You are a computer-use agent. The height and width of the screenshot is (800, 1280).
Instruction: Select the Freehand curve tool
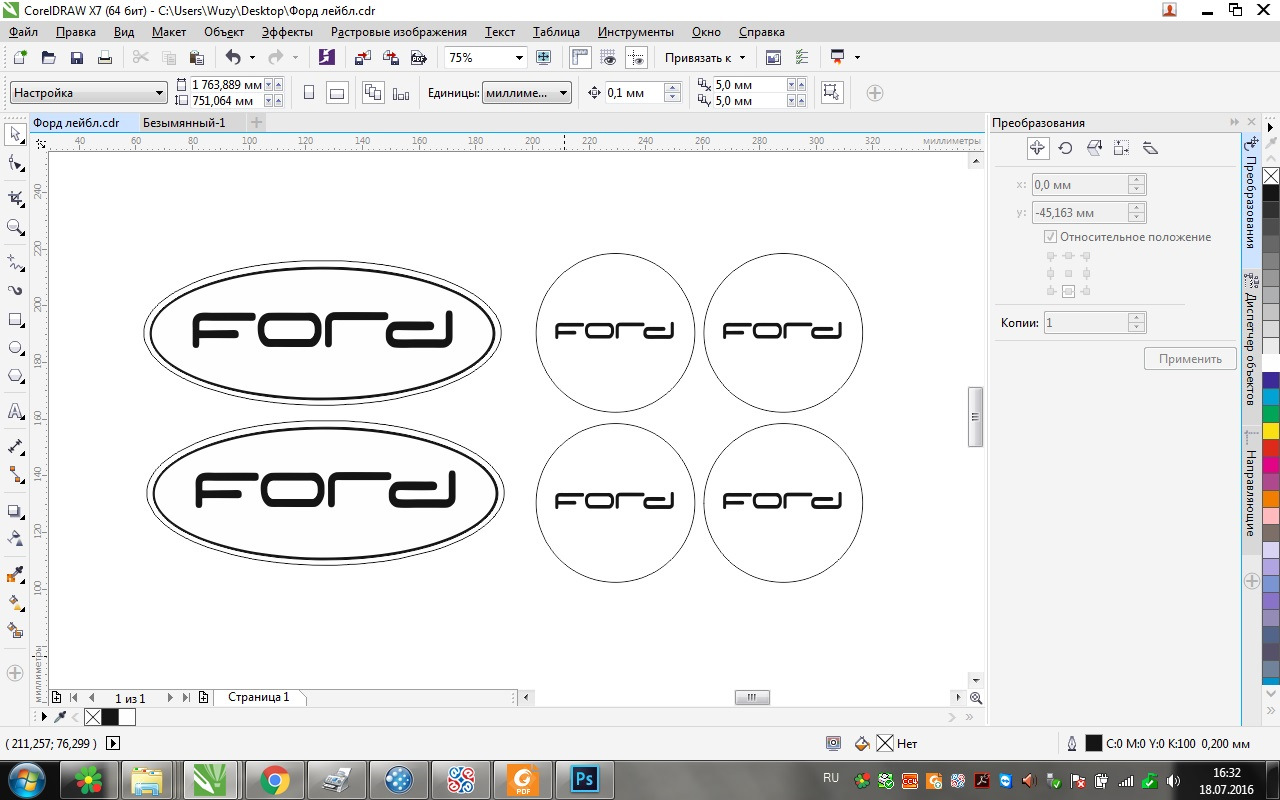point(15,262)
